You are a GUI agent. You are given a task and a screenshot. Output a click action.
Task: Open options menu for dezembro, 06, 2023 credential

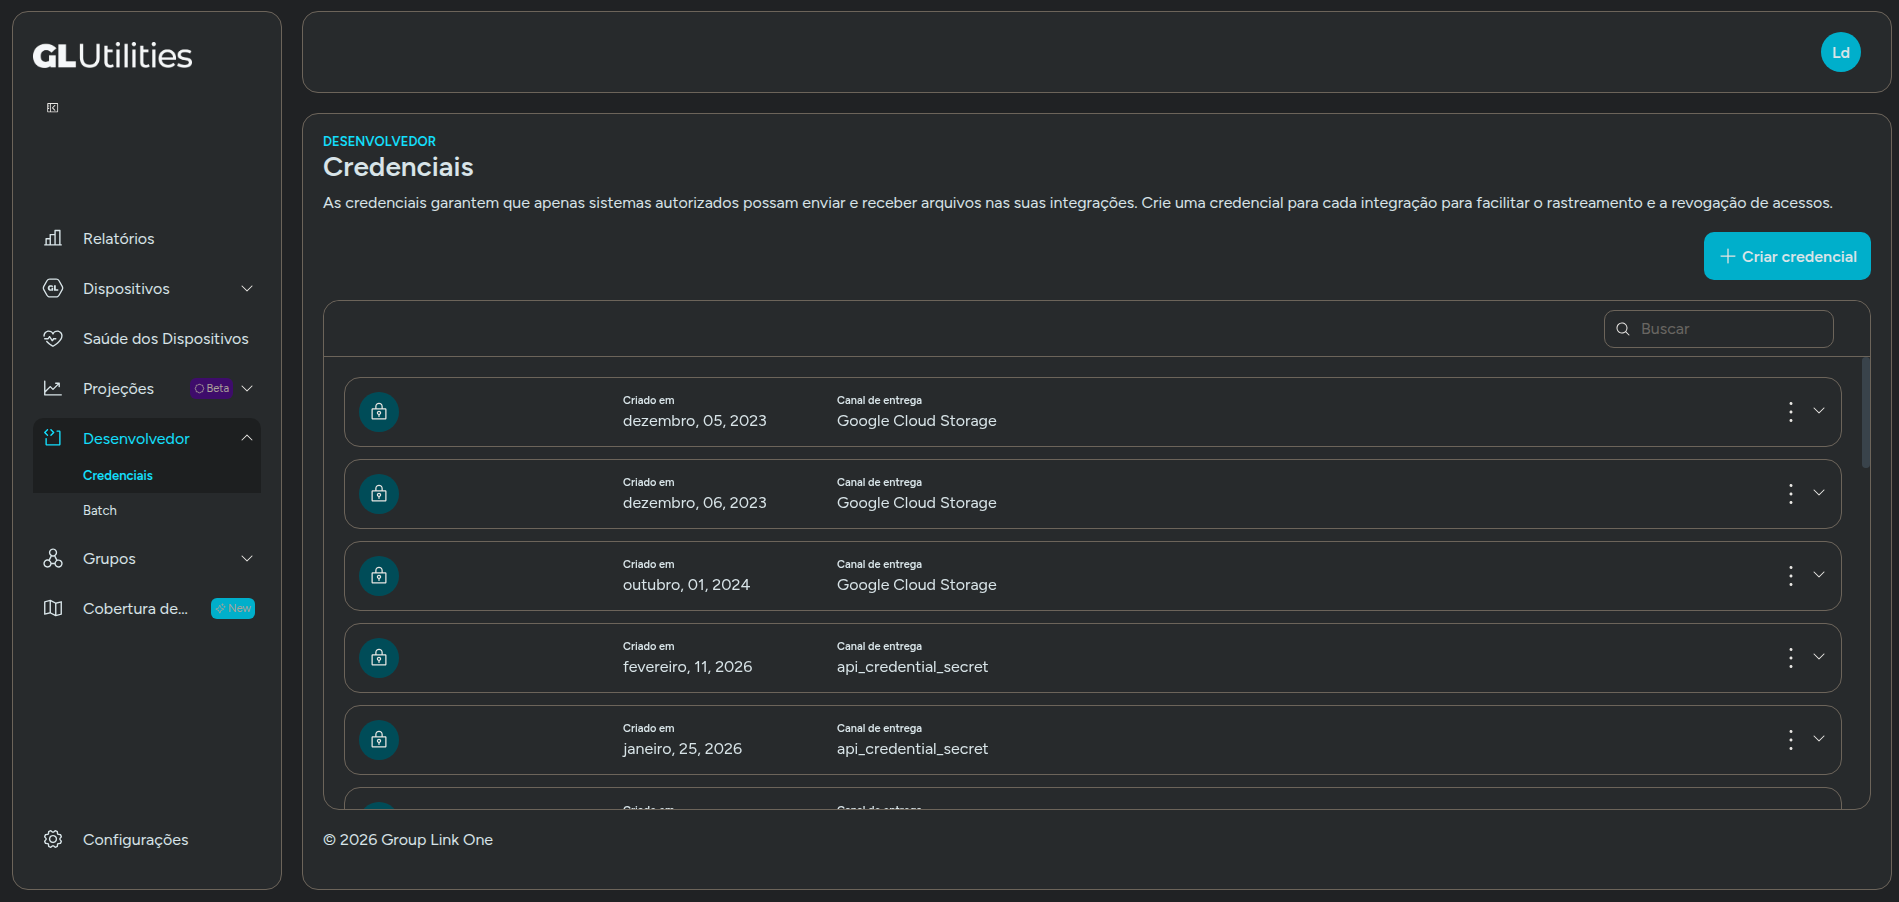(x=1790, y=494)
